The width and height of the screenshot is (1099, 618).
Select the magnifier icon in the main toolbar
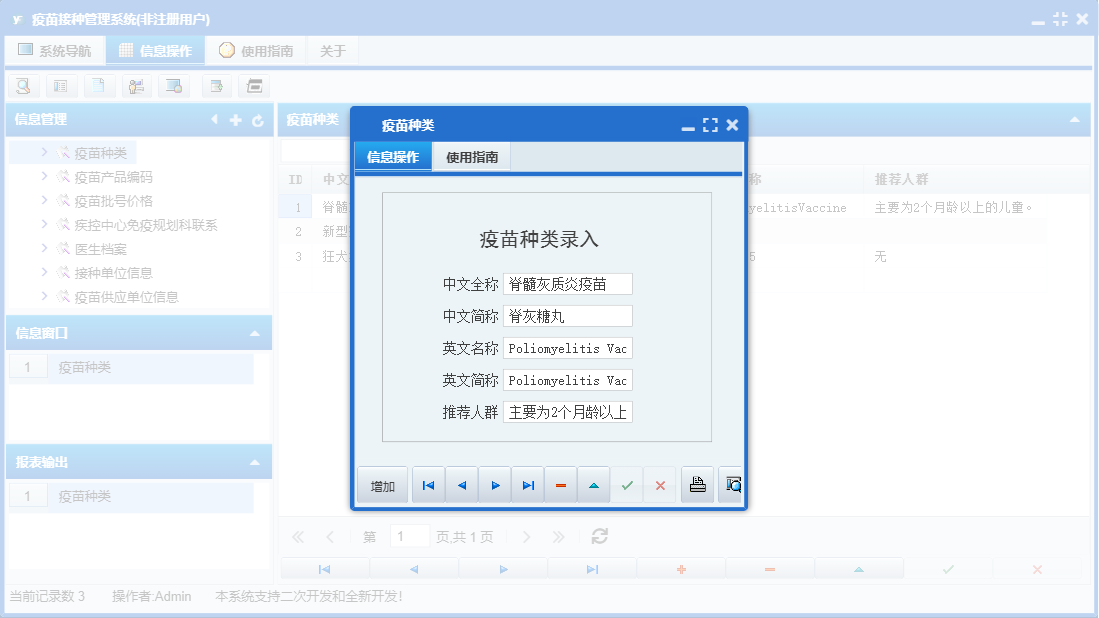click(x=22, y=86)
